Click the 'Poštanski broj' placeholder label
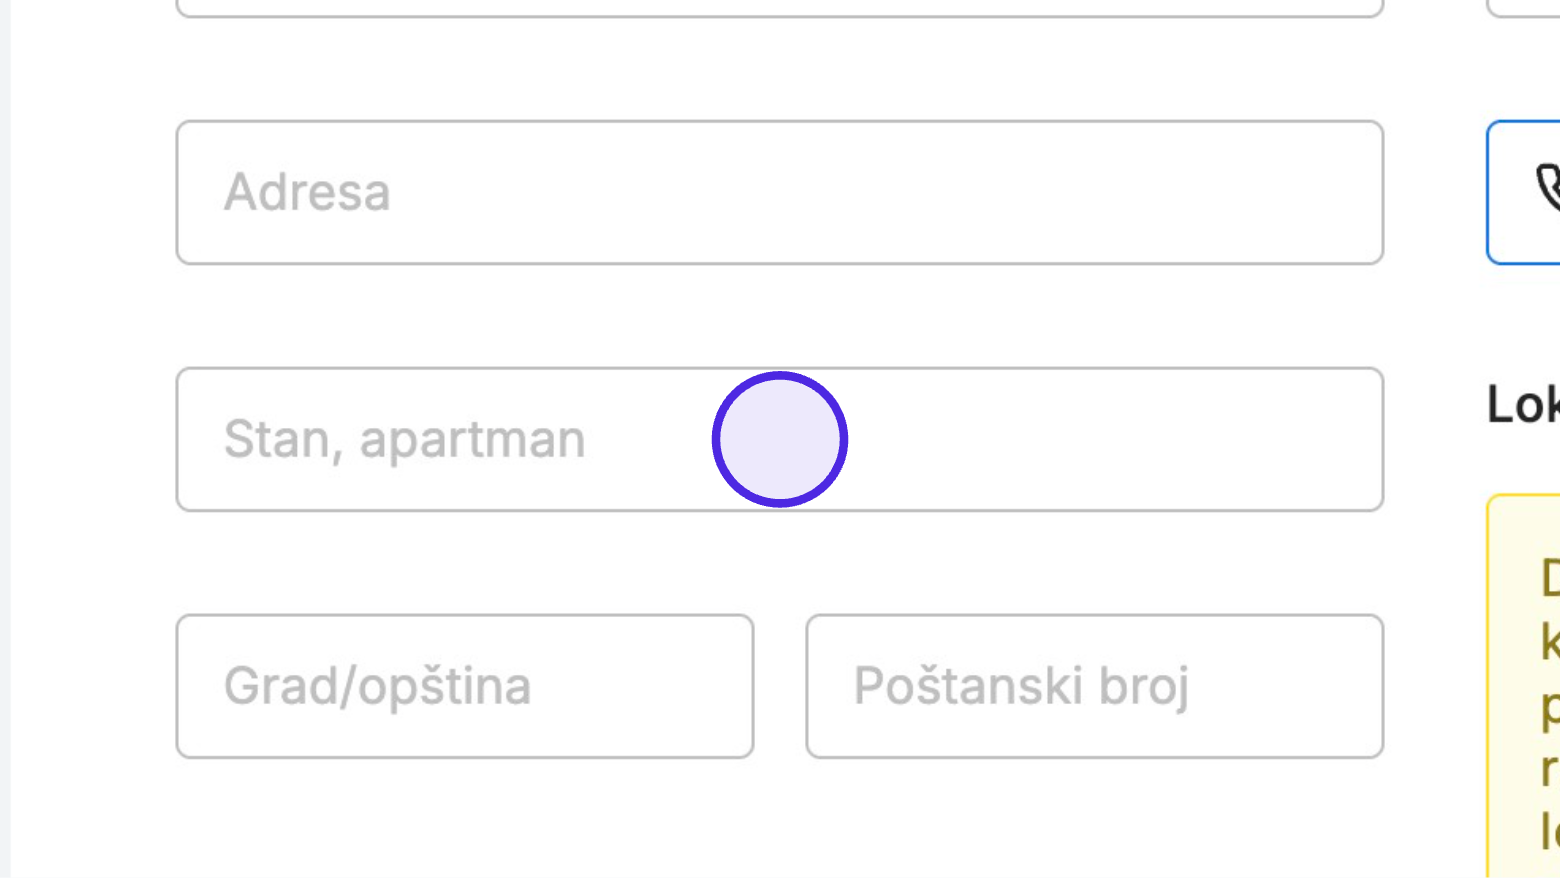 (1021, 687)
